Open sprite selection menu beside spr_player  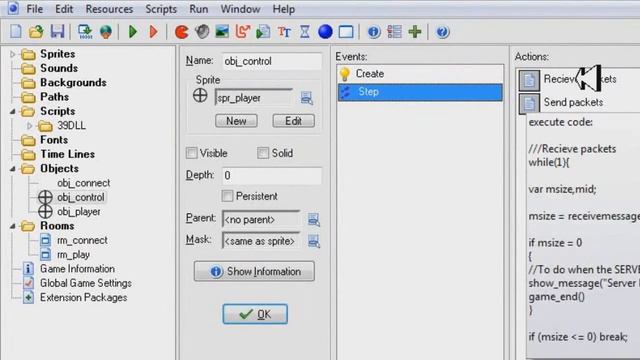(307, 98)
